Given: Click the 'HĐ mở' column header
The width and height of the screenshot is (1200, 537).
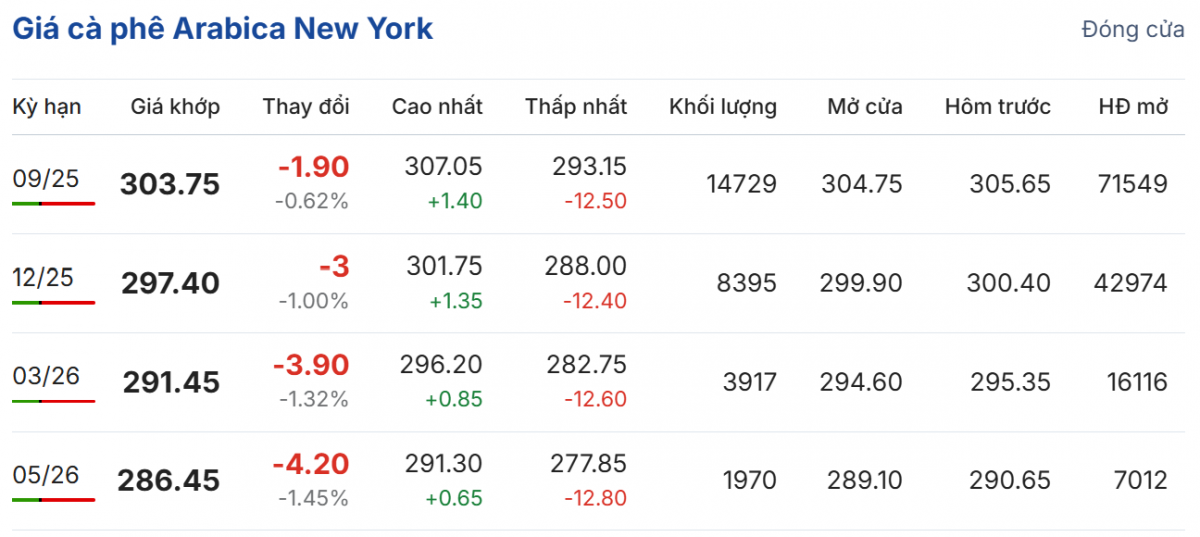Looking at the screenshot, I should tap(1133, 107).
